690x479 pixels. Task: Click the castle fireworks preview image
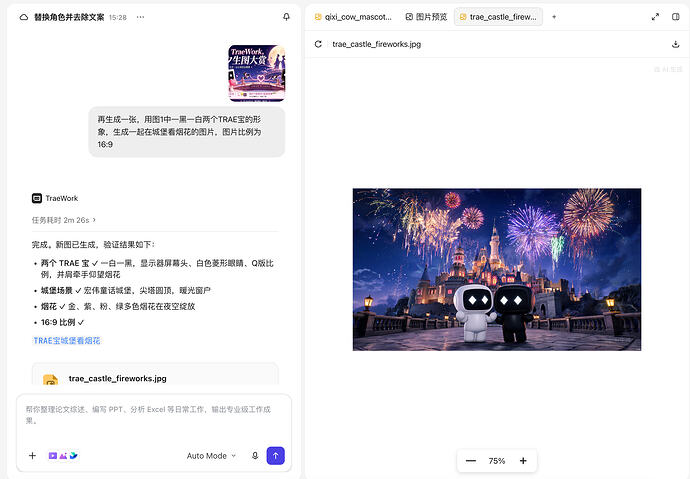[497, 269]
